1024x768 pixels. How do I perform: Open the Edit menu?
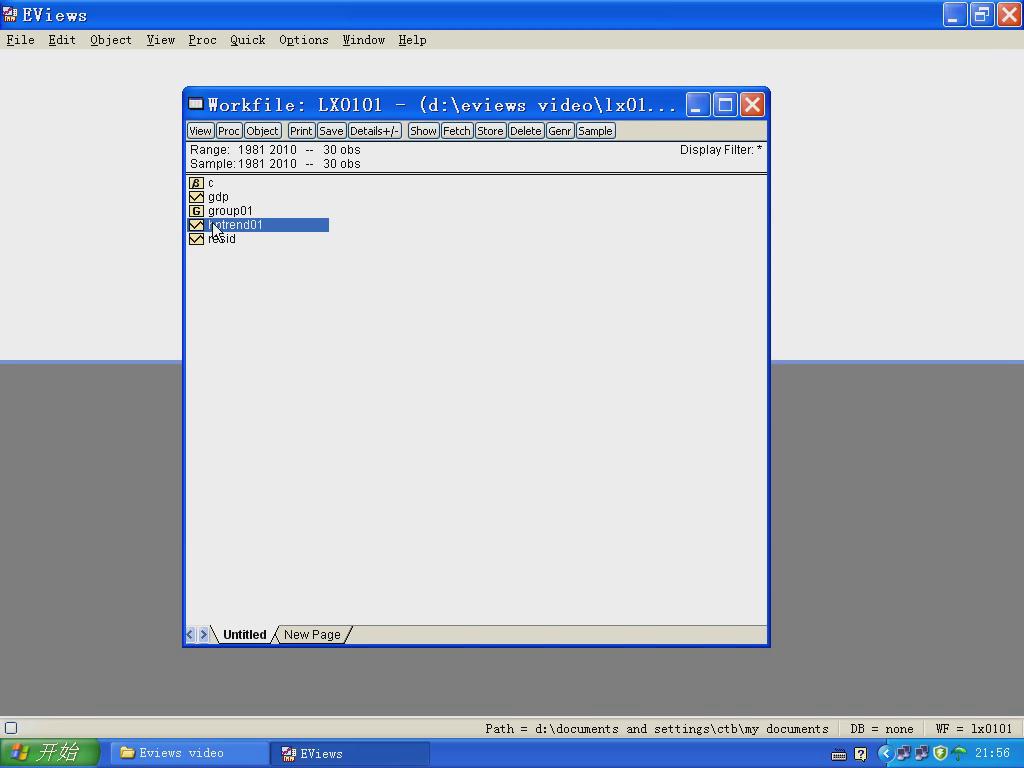[62, 40]
